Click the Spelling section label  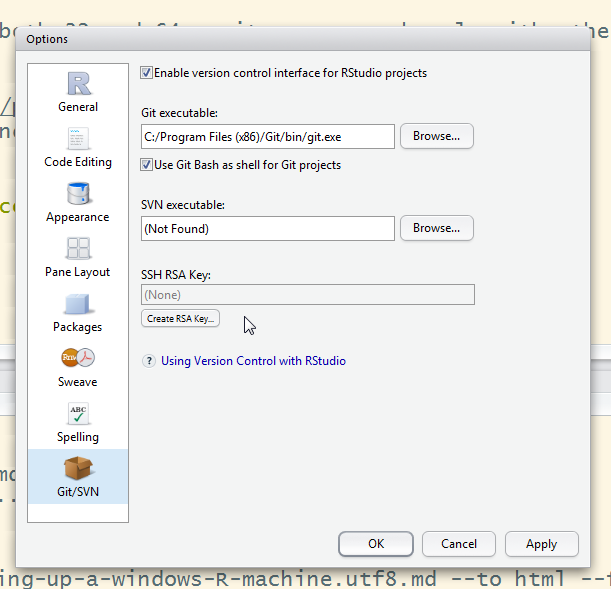coord(78,437)
